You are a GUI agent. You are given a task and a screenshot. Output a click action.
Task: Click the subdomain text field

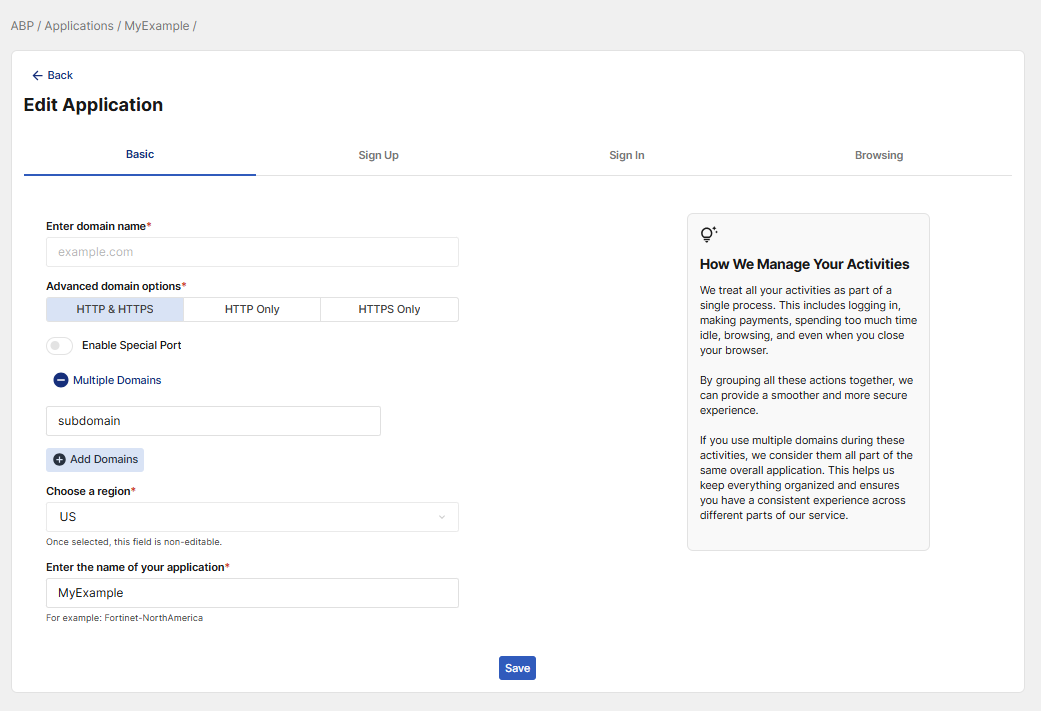213,421
